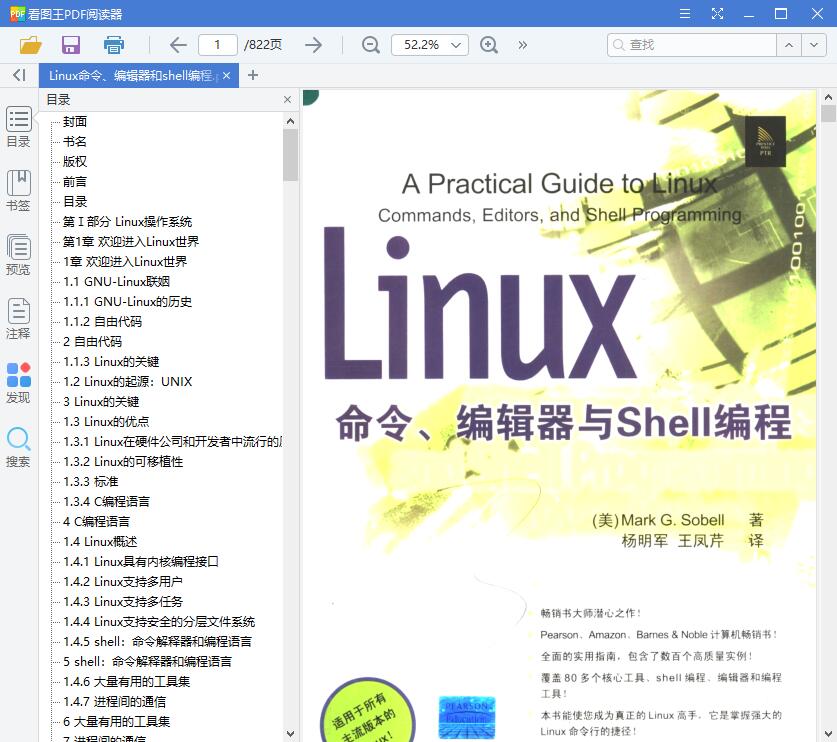Open the 书签 bookmarks panel

pos(19,191)
